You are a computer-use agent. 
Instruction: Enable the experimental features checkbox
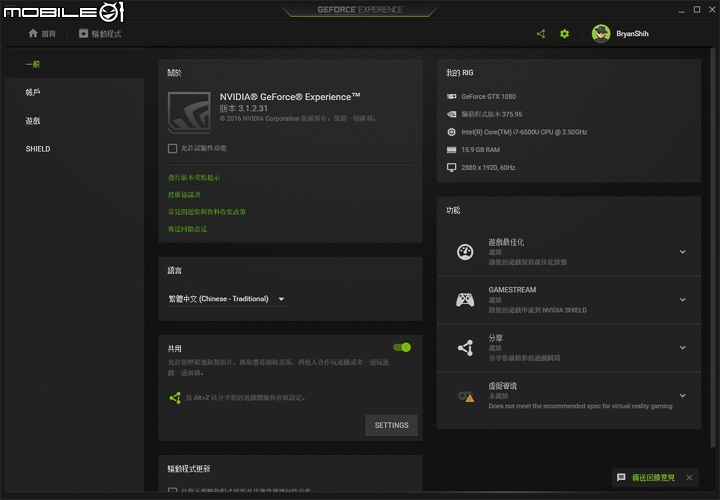[x=172, y=148]
